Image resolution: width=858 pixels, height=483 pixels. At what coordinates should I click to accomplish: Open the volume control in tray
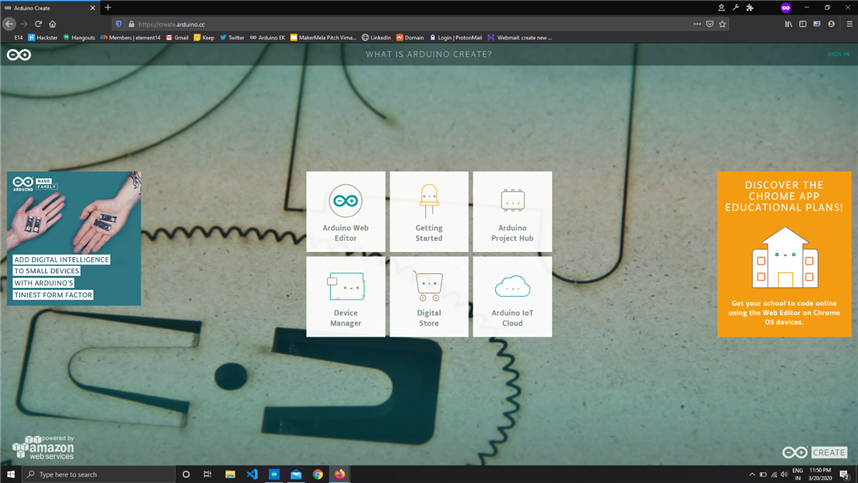pyautogui.click(x=784, y=474)
